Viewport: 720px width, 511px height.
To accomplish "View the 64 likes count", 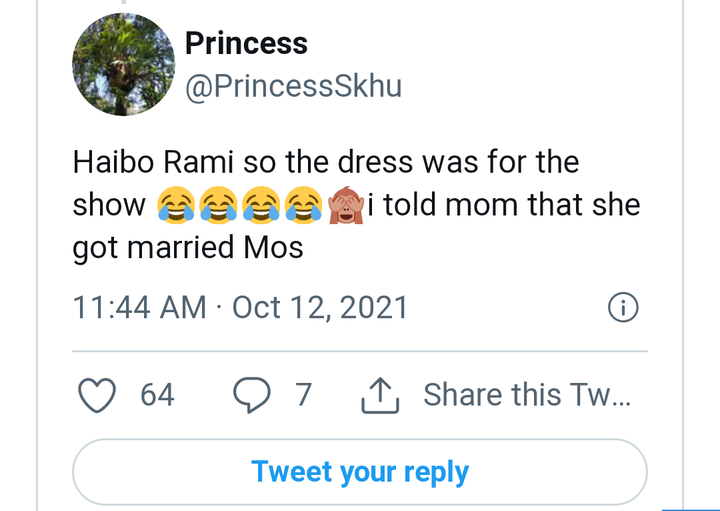I will [x=157, y=395].
